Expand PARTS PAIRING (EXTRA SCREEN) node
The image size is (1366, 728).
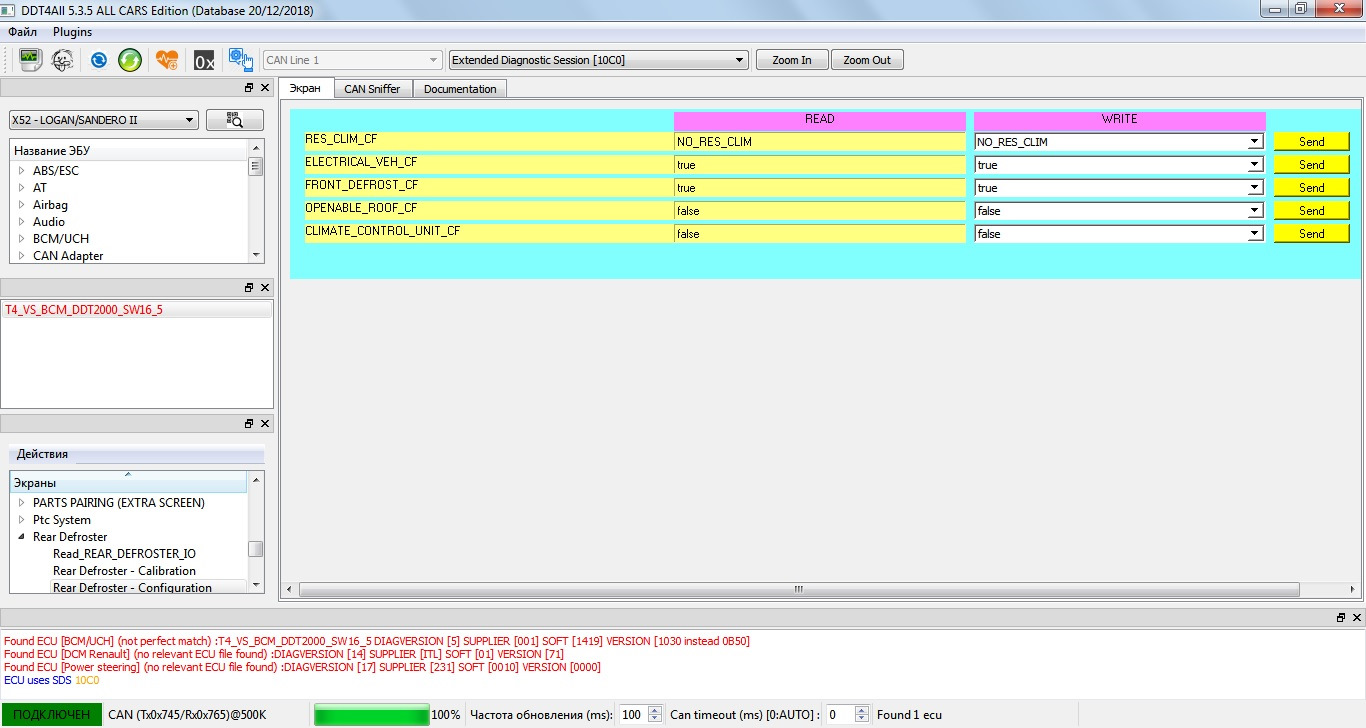(x=21, y=503)
